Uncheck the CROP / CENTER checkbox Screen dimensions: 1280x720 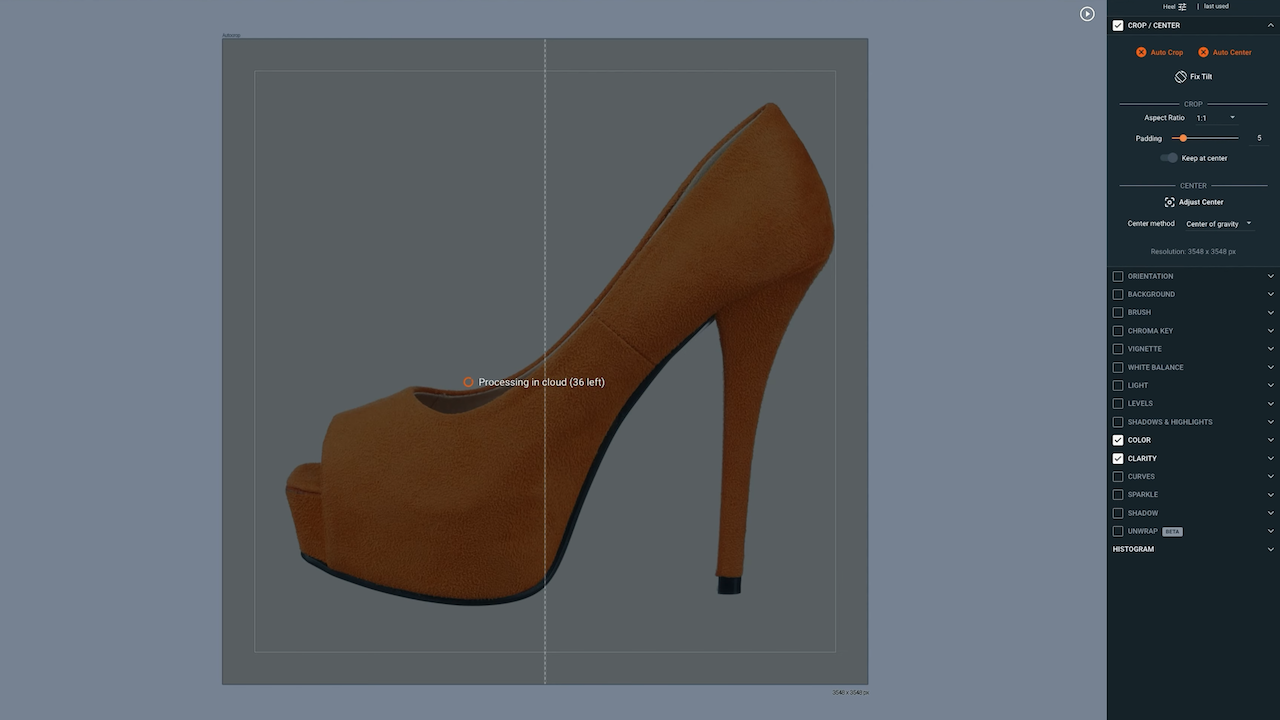point(1118,25)
